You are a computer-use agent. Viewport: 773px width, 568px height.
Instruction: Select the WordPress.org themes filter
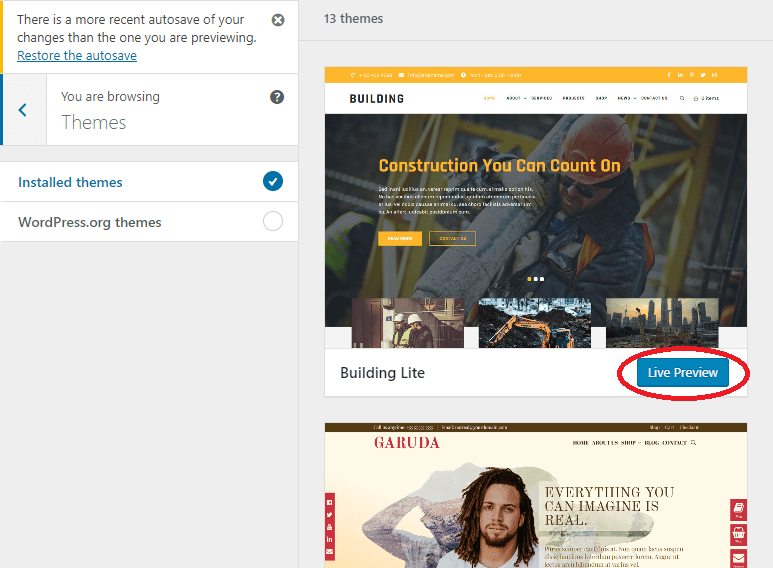[x=149, y=222]
